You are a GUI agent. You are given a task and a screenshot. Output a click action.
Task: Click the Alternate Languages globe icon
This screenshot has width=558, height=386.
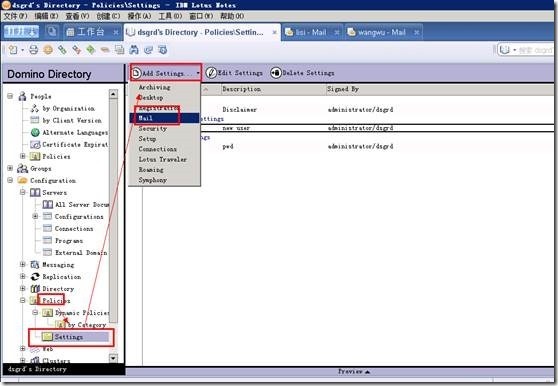tap(35, 132)
